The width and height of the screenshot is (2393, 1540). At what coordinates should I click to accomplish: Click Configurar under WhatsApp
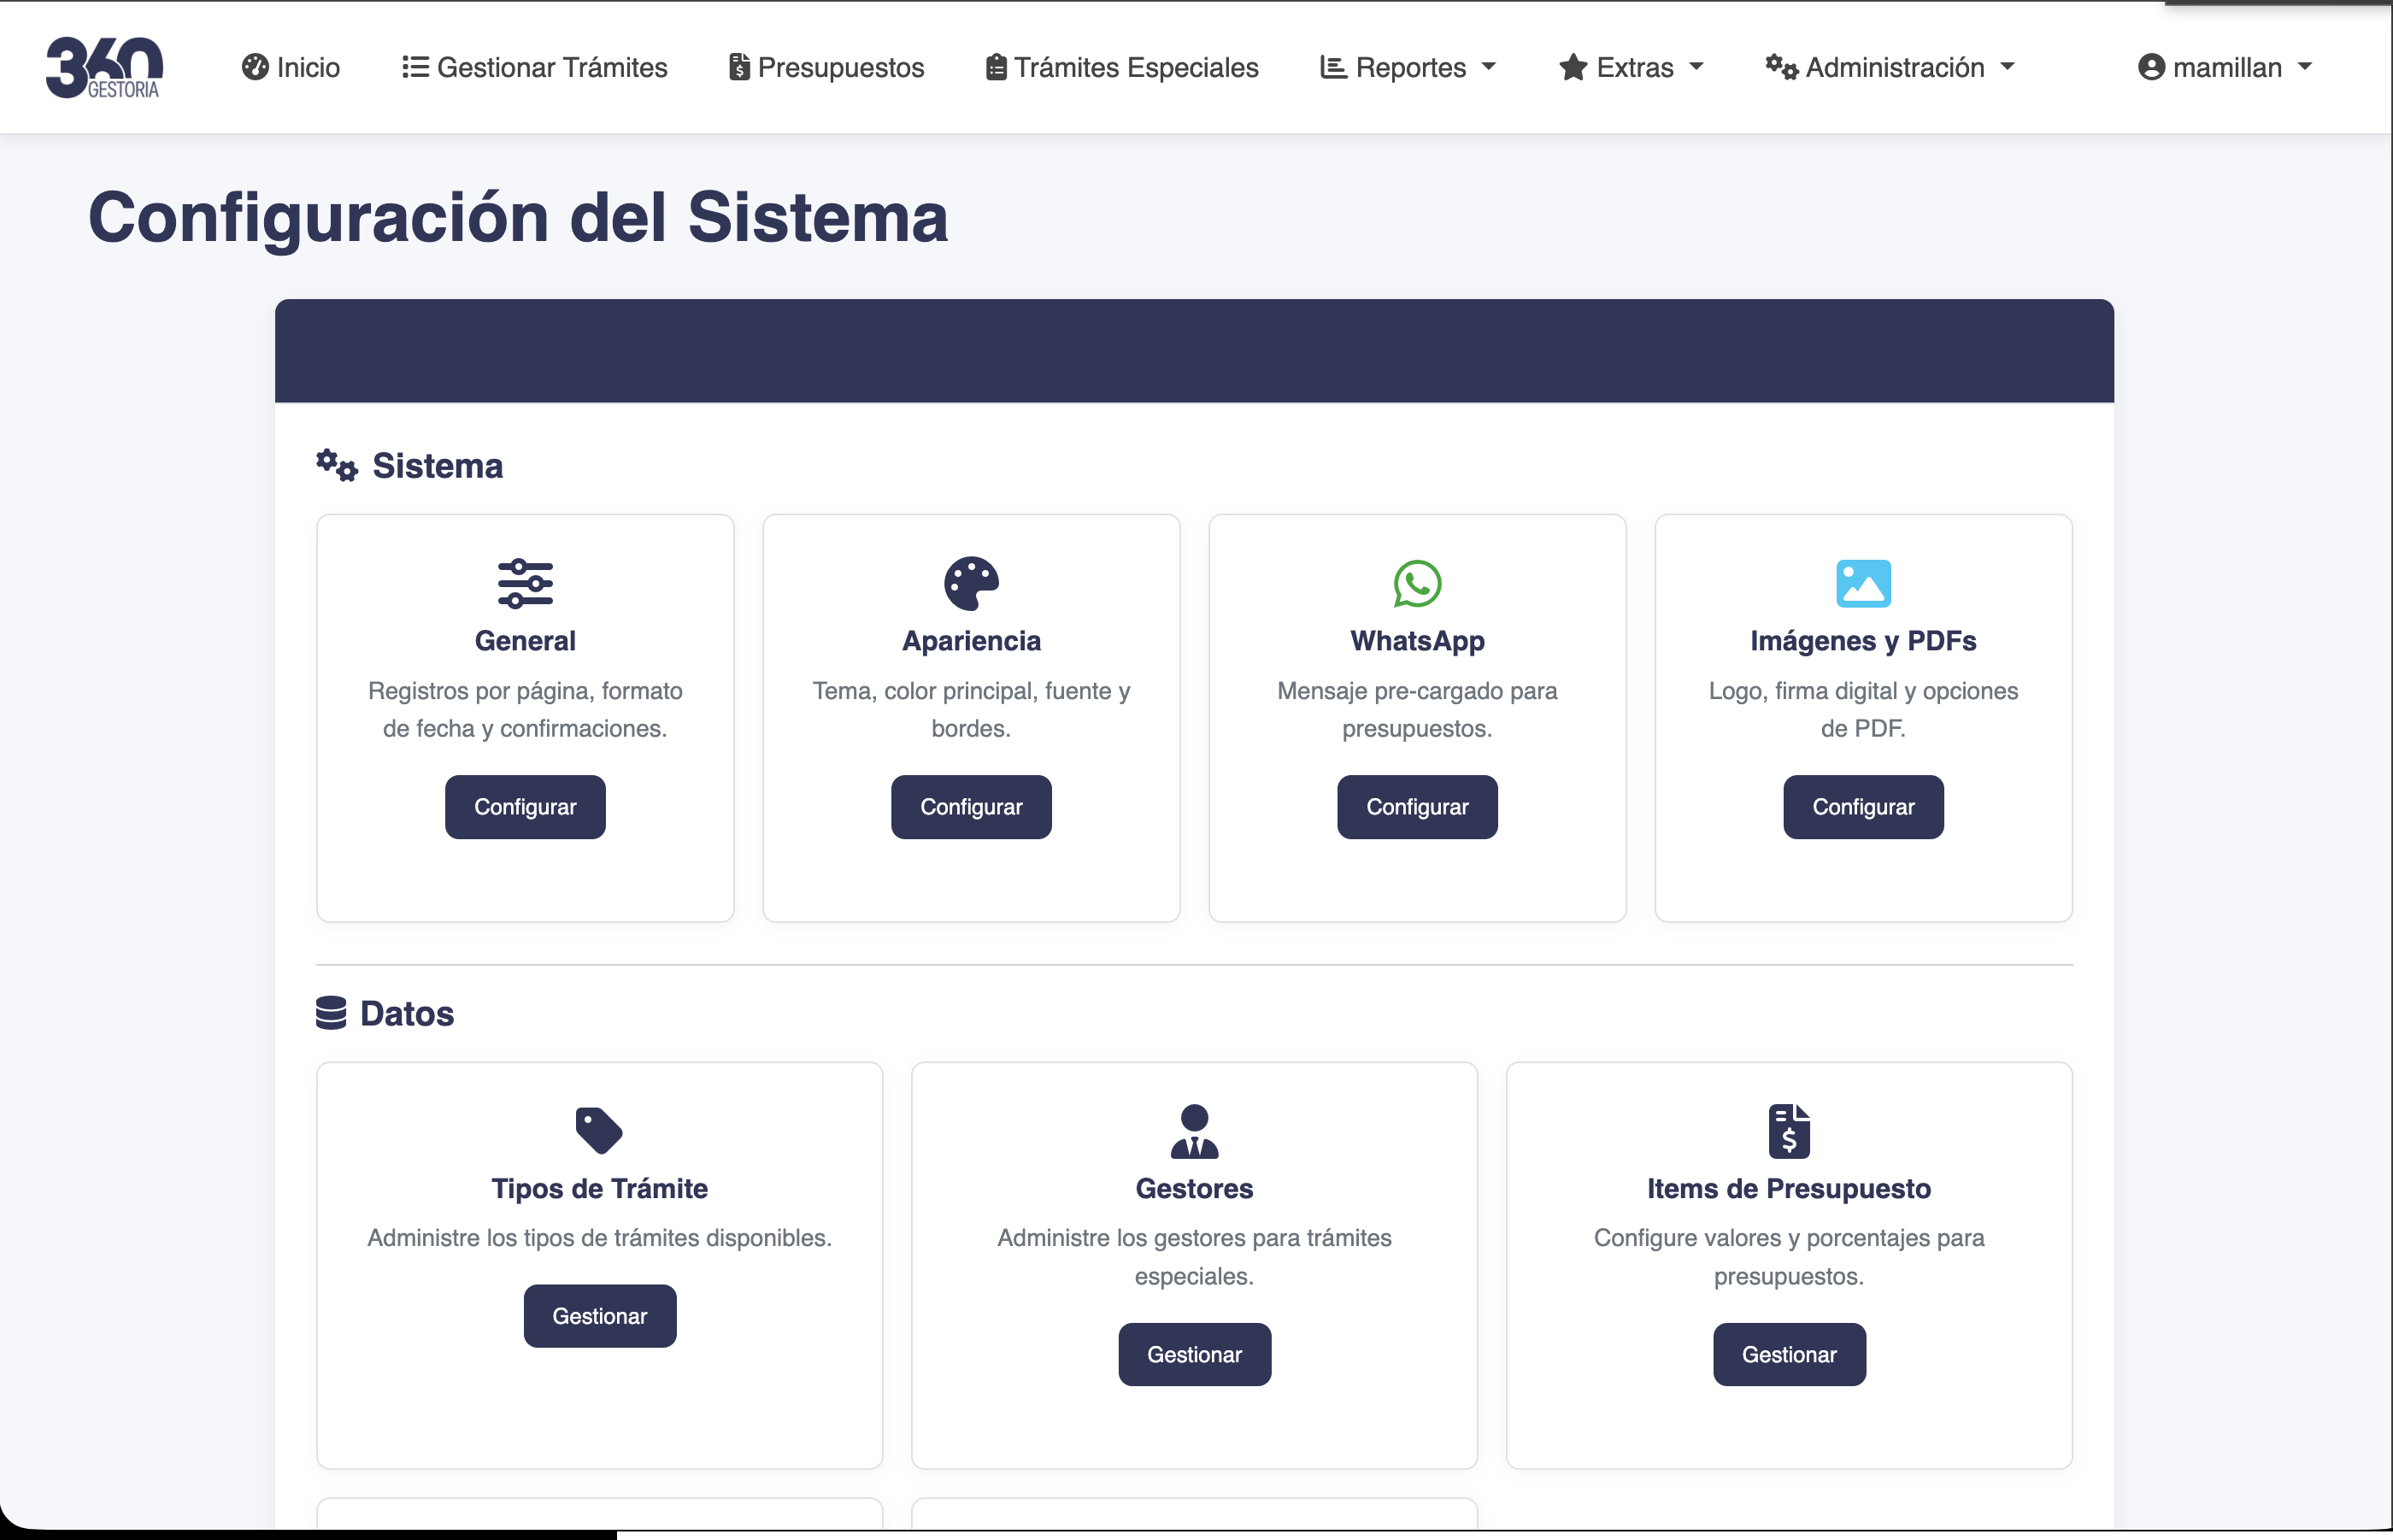(1416, 807)
